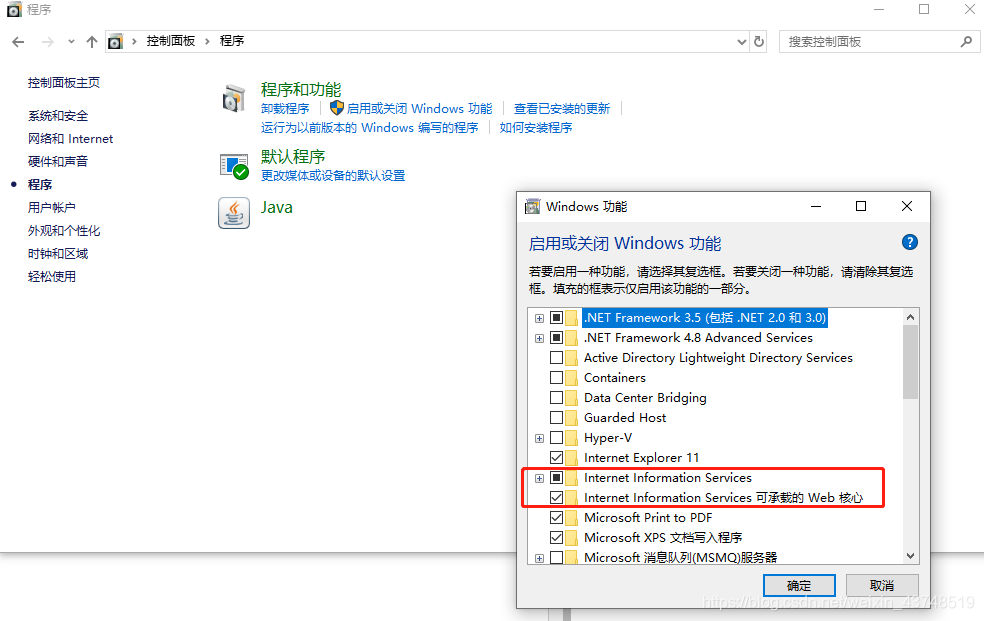Viewport: 984px width, 621px height.
Task: Open 硬件和声音 category
Action: pyautogui.click(x=58, y=162)
